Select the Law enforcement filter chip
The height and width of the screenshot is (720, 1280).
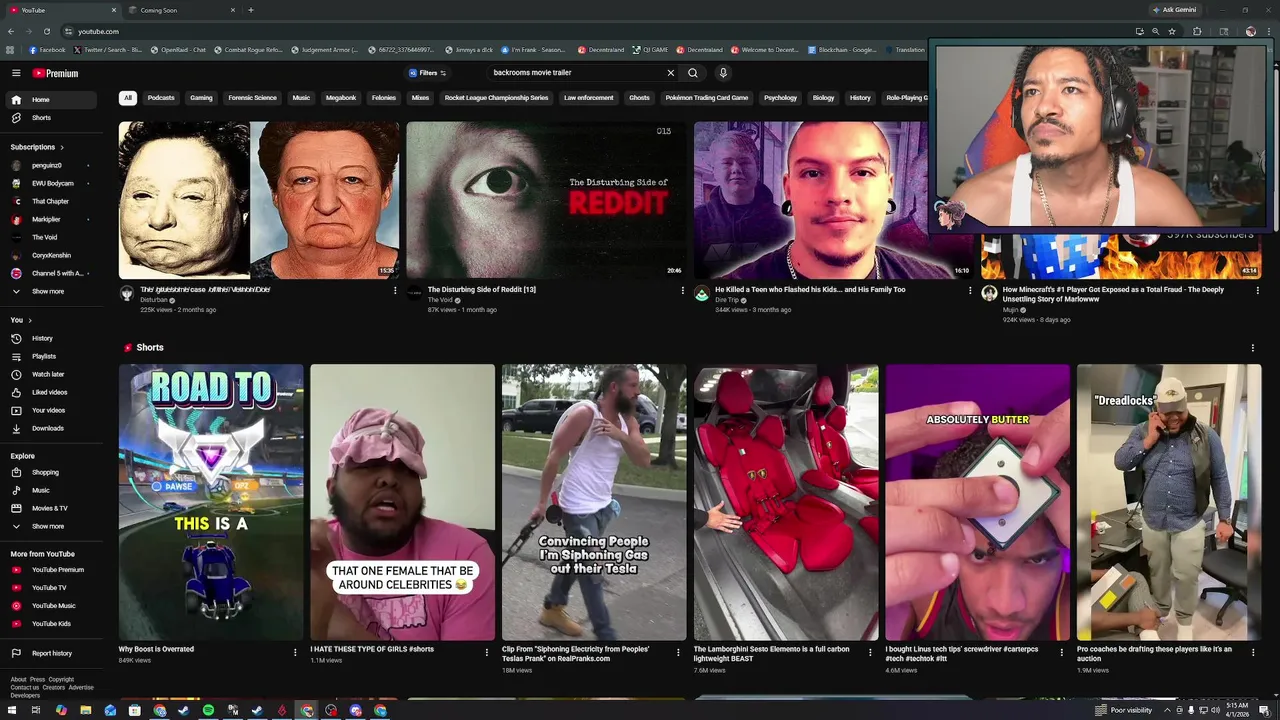click(588, 98)
